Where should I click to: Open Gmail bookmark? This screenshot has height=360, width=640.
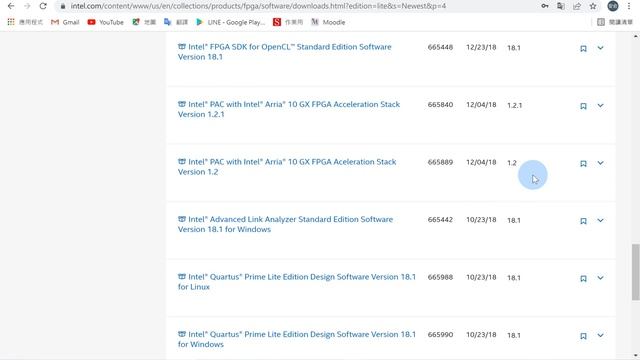pyautogui.click(x=65, y=22)
